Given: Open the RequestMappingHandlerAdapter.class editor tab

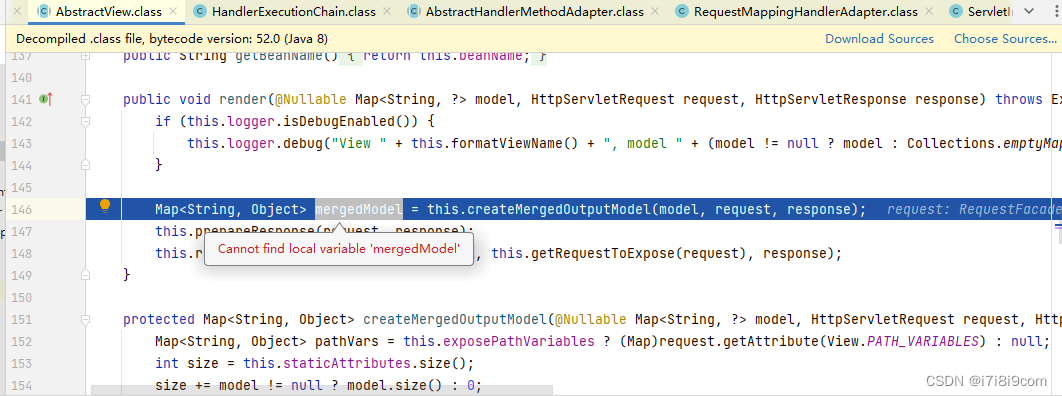Looking at the screenshot, I should tap(806, 12).
